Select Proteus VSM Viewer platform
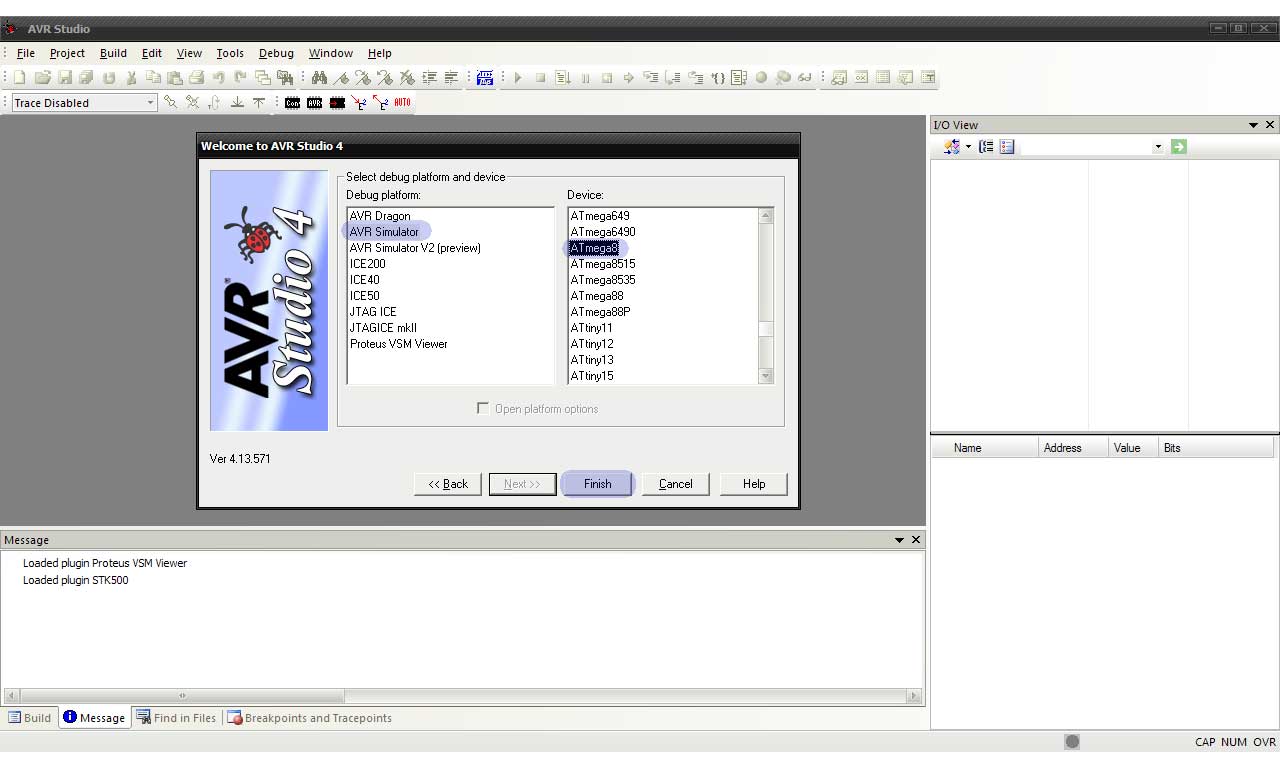Screen dimensions: 1280x768 click(x=398, y=344)
